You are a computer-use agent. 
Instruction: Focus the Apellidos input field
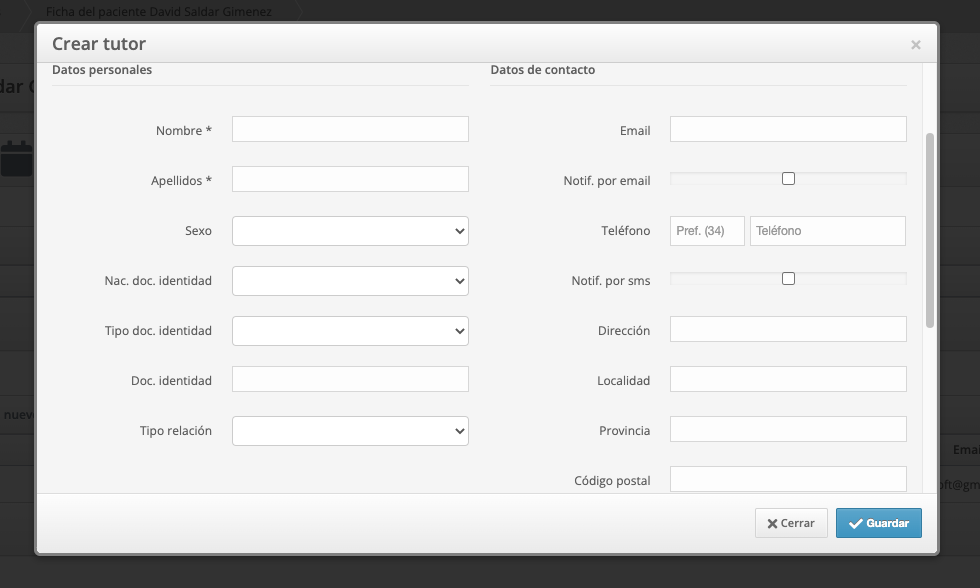350,179
